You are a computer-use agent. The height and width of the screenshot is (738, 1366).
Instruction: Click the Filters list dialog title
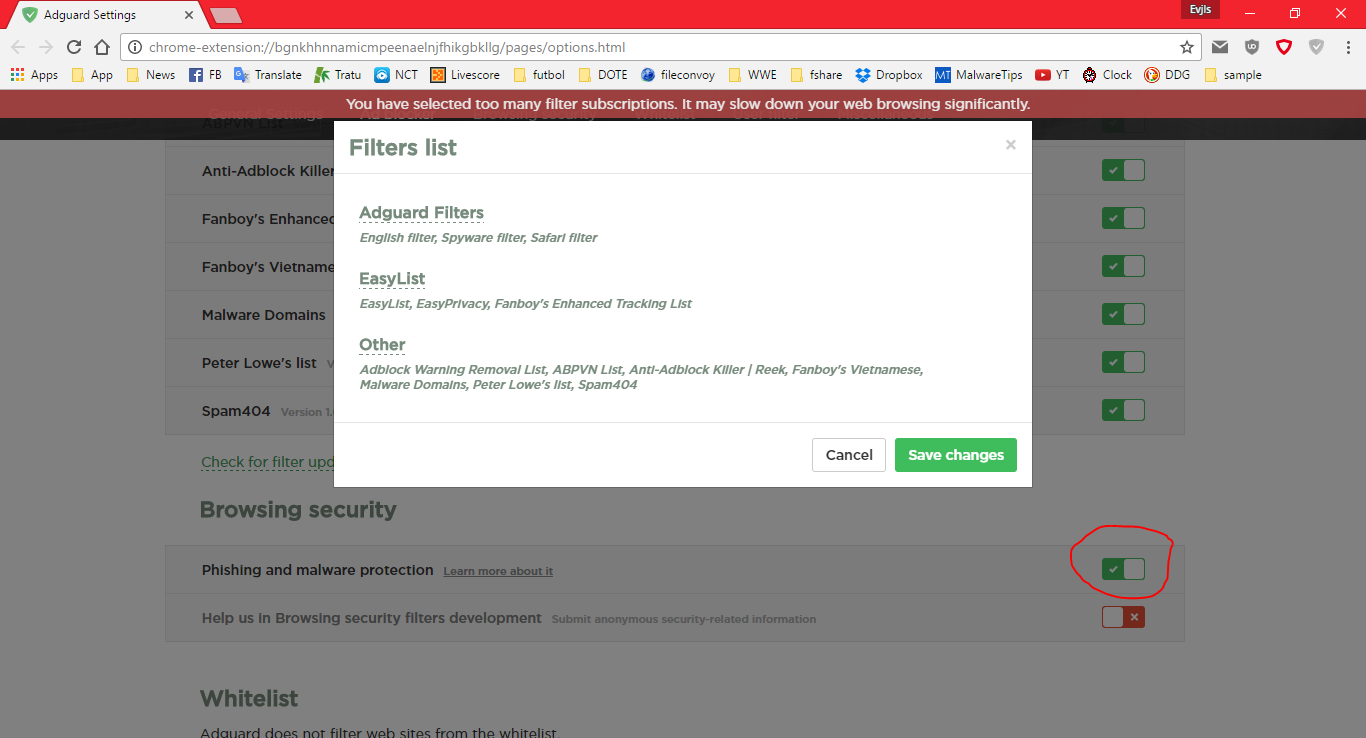point(402,148)
